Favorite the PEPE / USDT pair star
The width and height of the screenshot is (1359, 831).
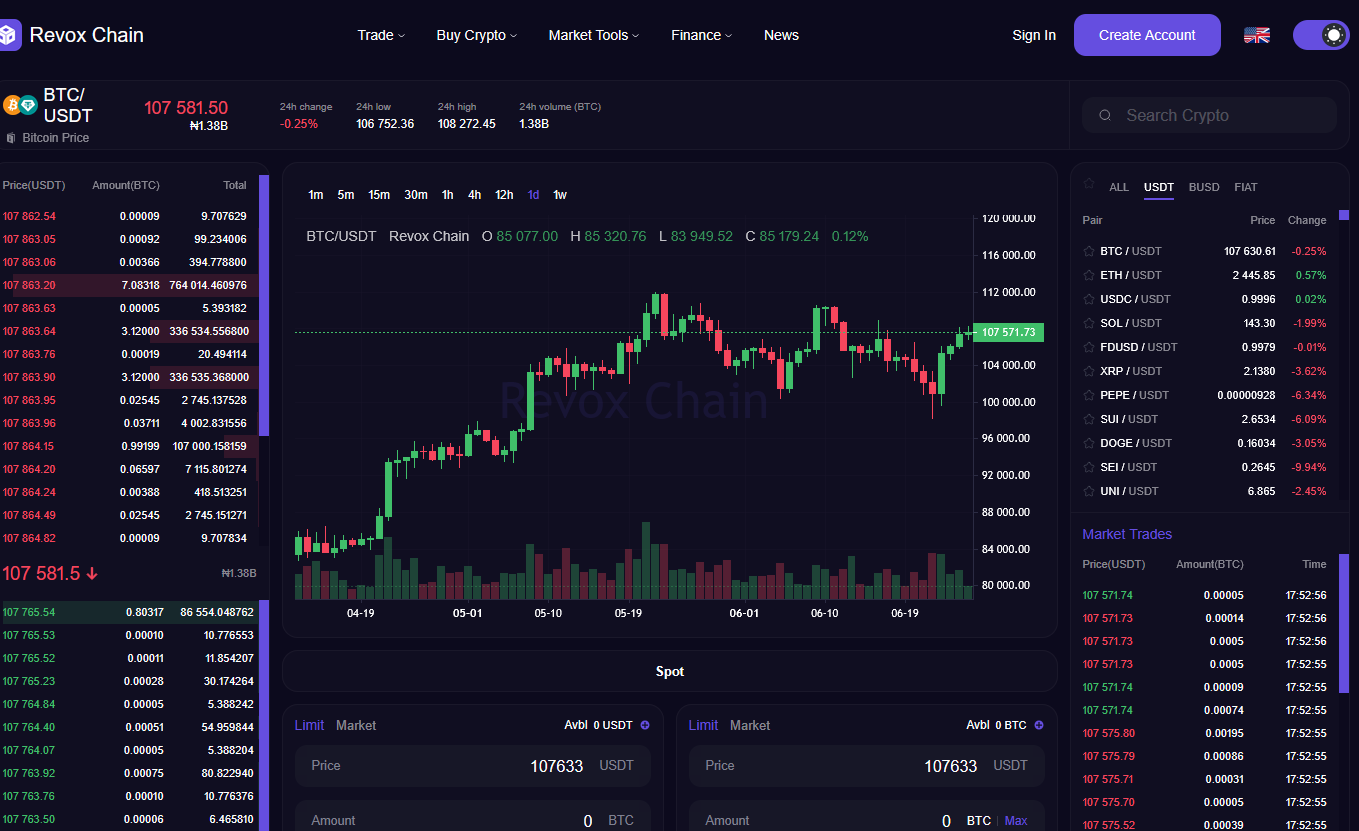1089,395
